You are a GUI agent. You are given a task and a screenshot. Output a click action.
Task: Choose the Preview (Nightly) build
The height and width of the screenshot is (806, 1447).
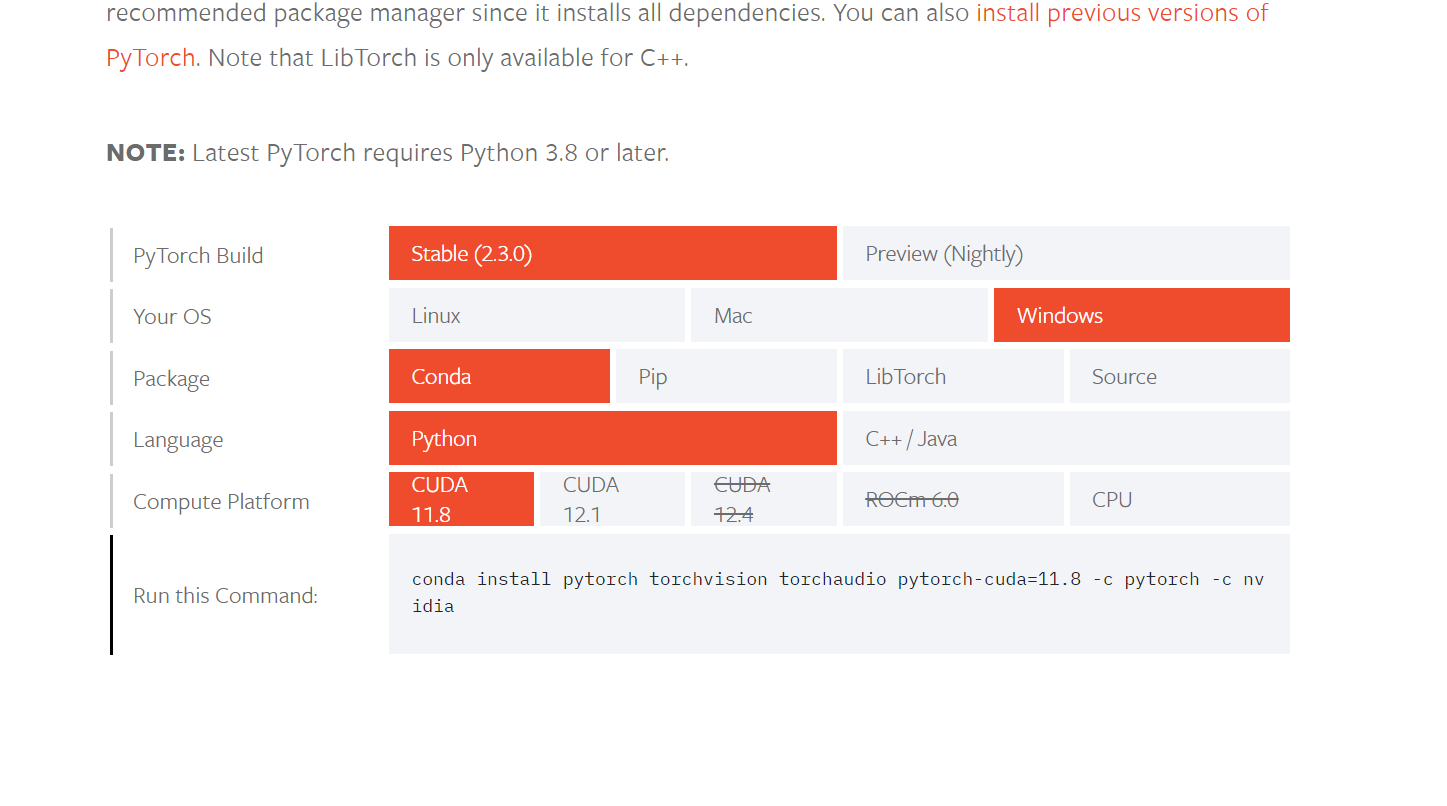1066,253
